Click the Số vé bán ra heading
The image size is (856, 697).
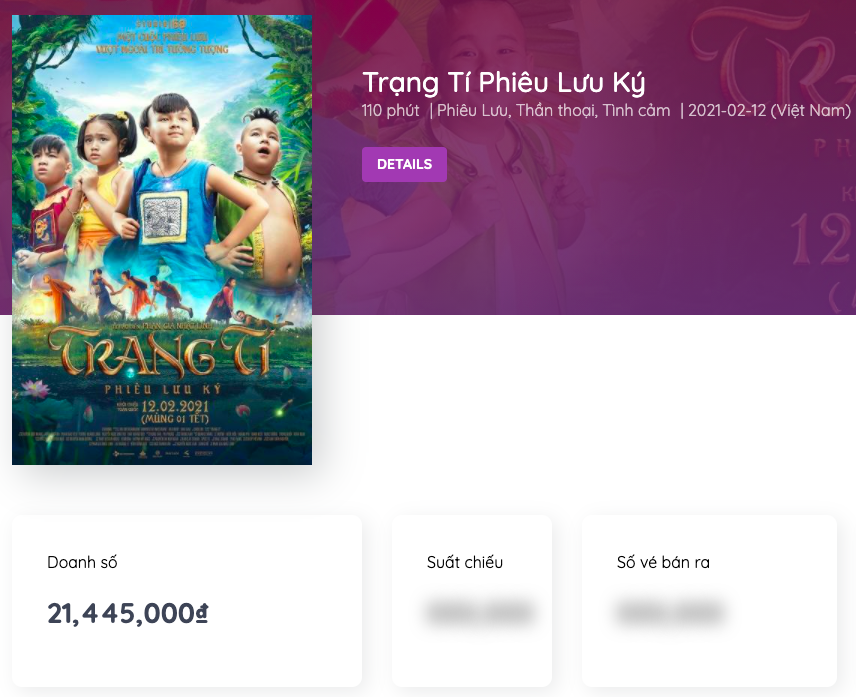coord(663,562)
